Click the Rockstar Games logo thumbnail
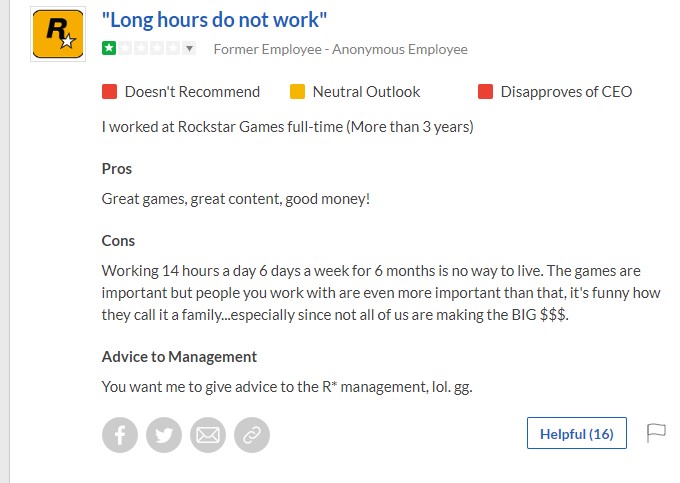 coord(58,34)
